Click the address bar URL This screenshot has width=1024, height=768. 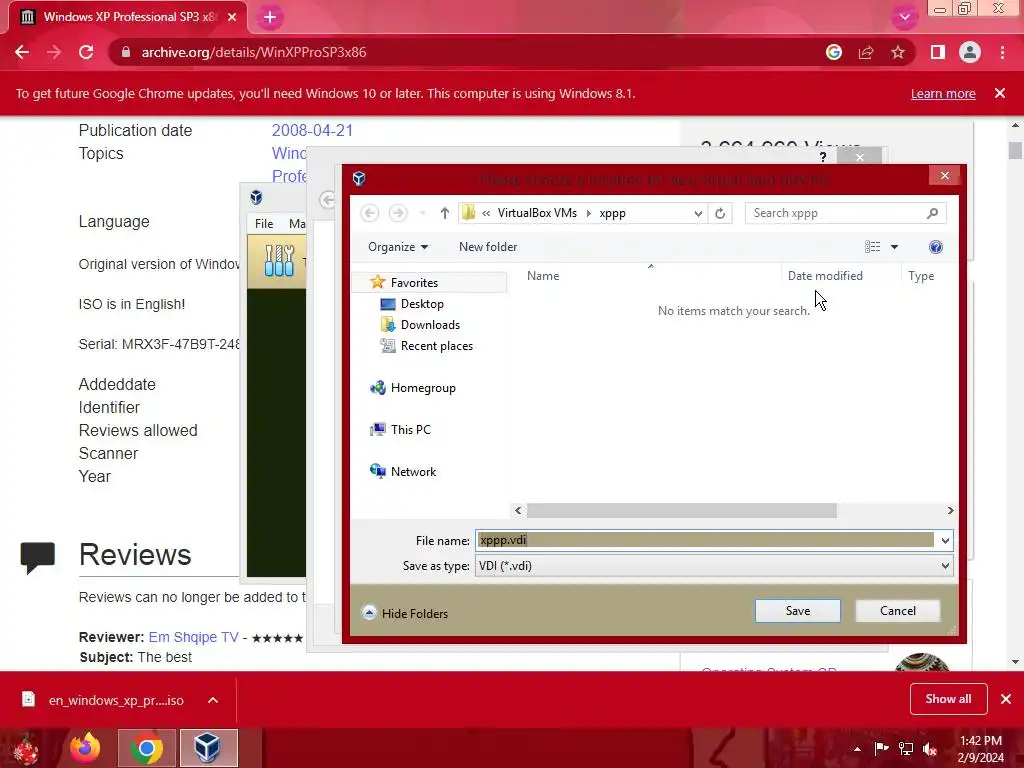click(253, 52)
